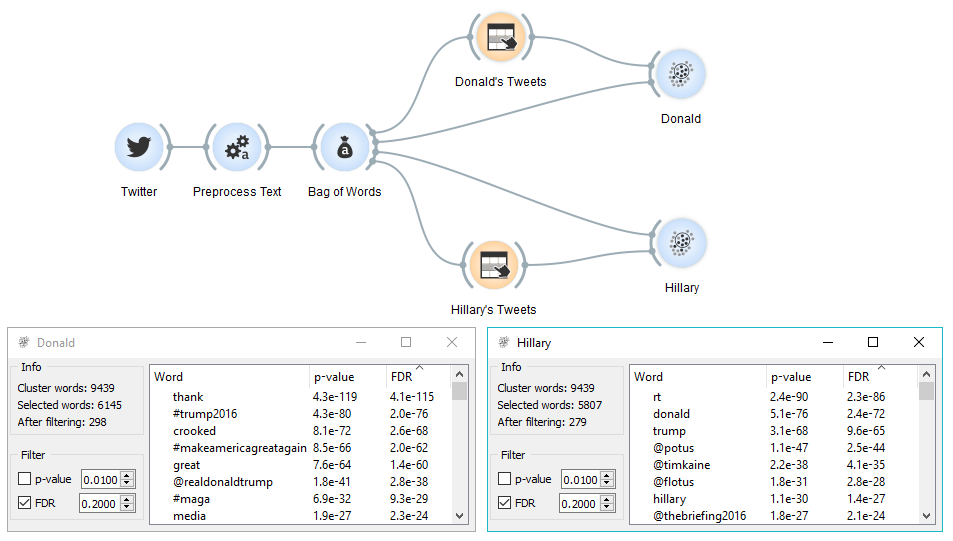Open the Preprocess Text gears widget

(237, 147)
